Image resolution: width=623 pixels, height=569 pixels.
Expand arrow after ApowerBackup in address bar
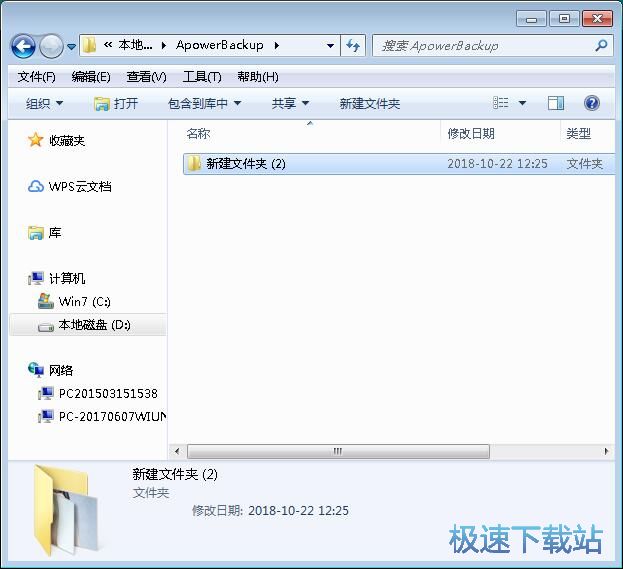tap(277, 46)
